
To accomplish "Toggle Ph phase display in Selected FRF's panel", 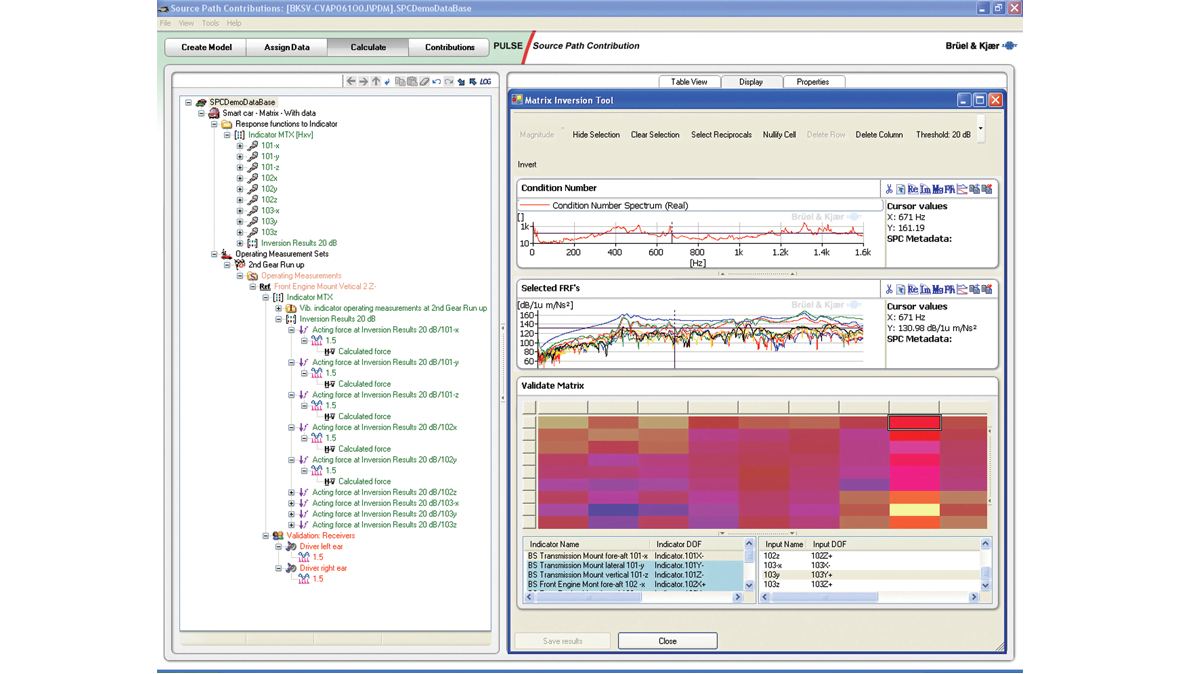I will tap(950, 289).
